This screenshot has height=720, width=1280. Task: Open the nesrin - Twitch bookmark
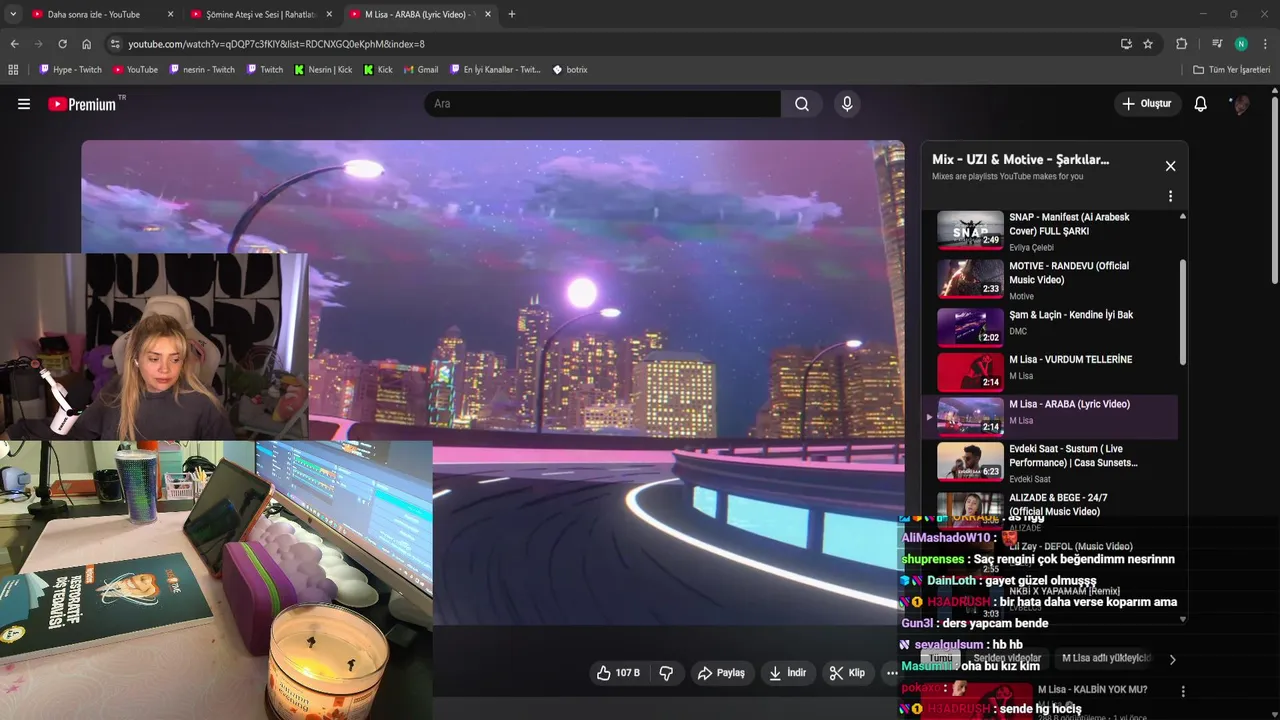point(202,70)
